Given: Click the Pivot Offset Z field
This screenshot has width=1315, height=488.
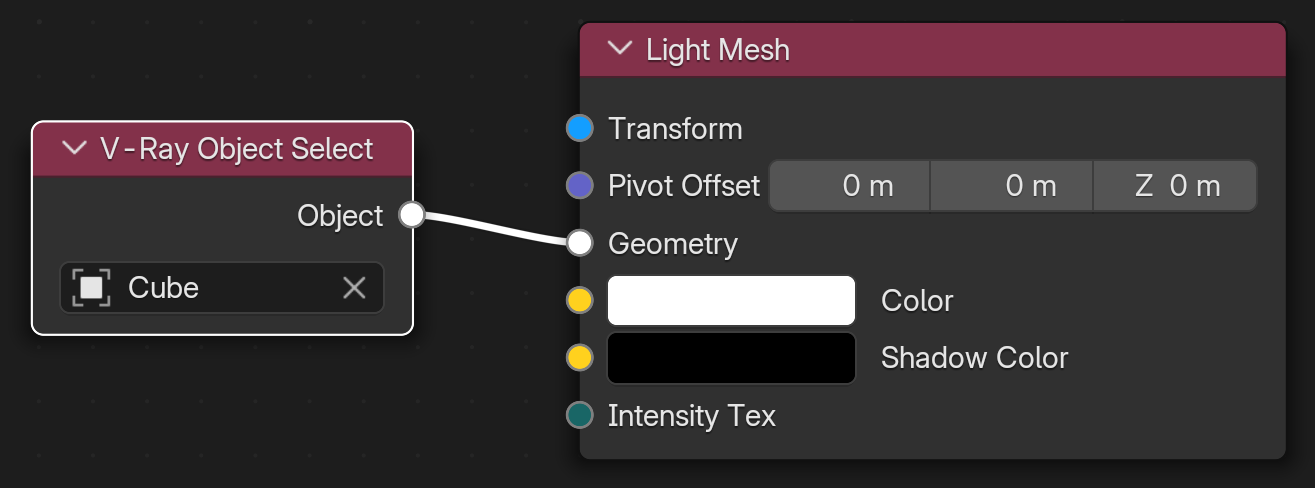Looking at the screenshot, I should (x=1175, y=186).
